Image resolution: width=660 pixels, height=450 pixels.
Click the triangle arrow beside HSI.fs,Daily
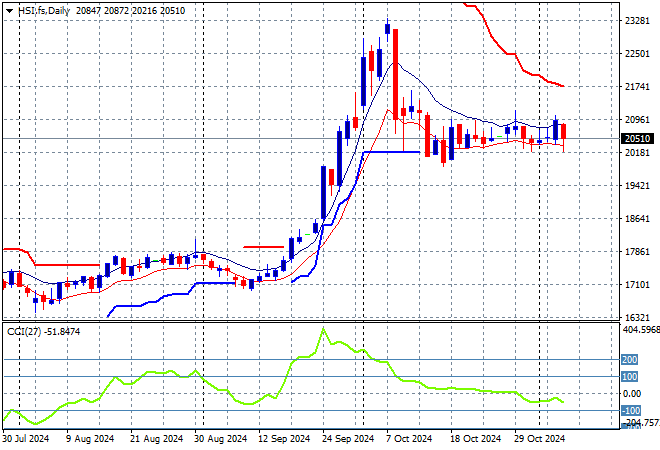9,8
